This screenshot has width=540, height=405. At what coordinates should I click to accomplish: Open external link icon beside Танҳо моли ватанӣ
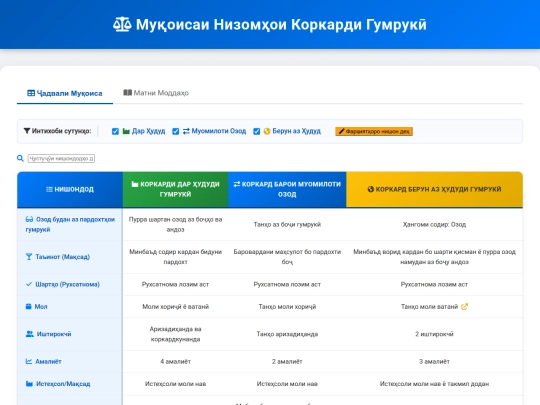click(x=464, y=307)
